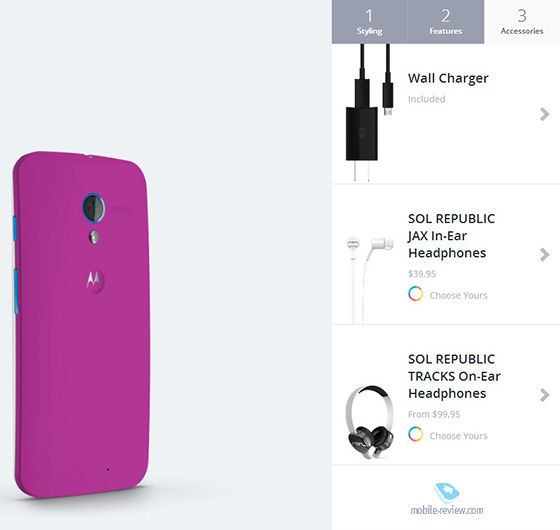
Task: Expand TRACKS On-Ear Headphones chevron
Action: [544, 395]
